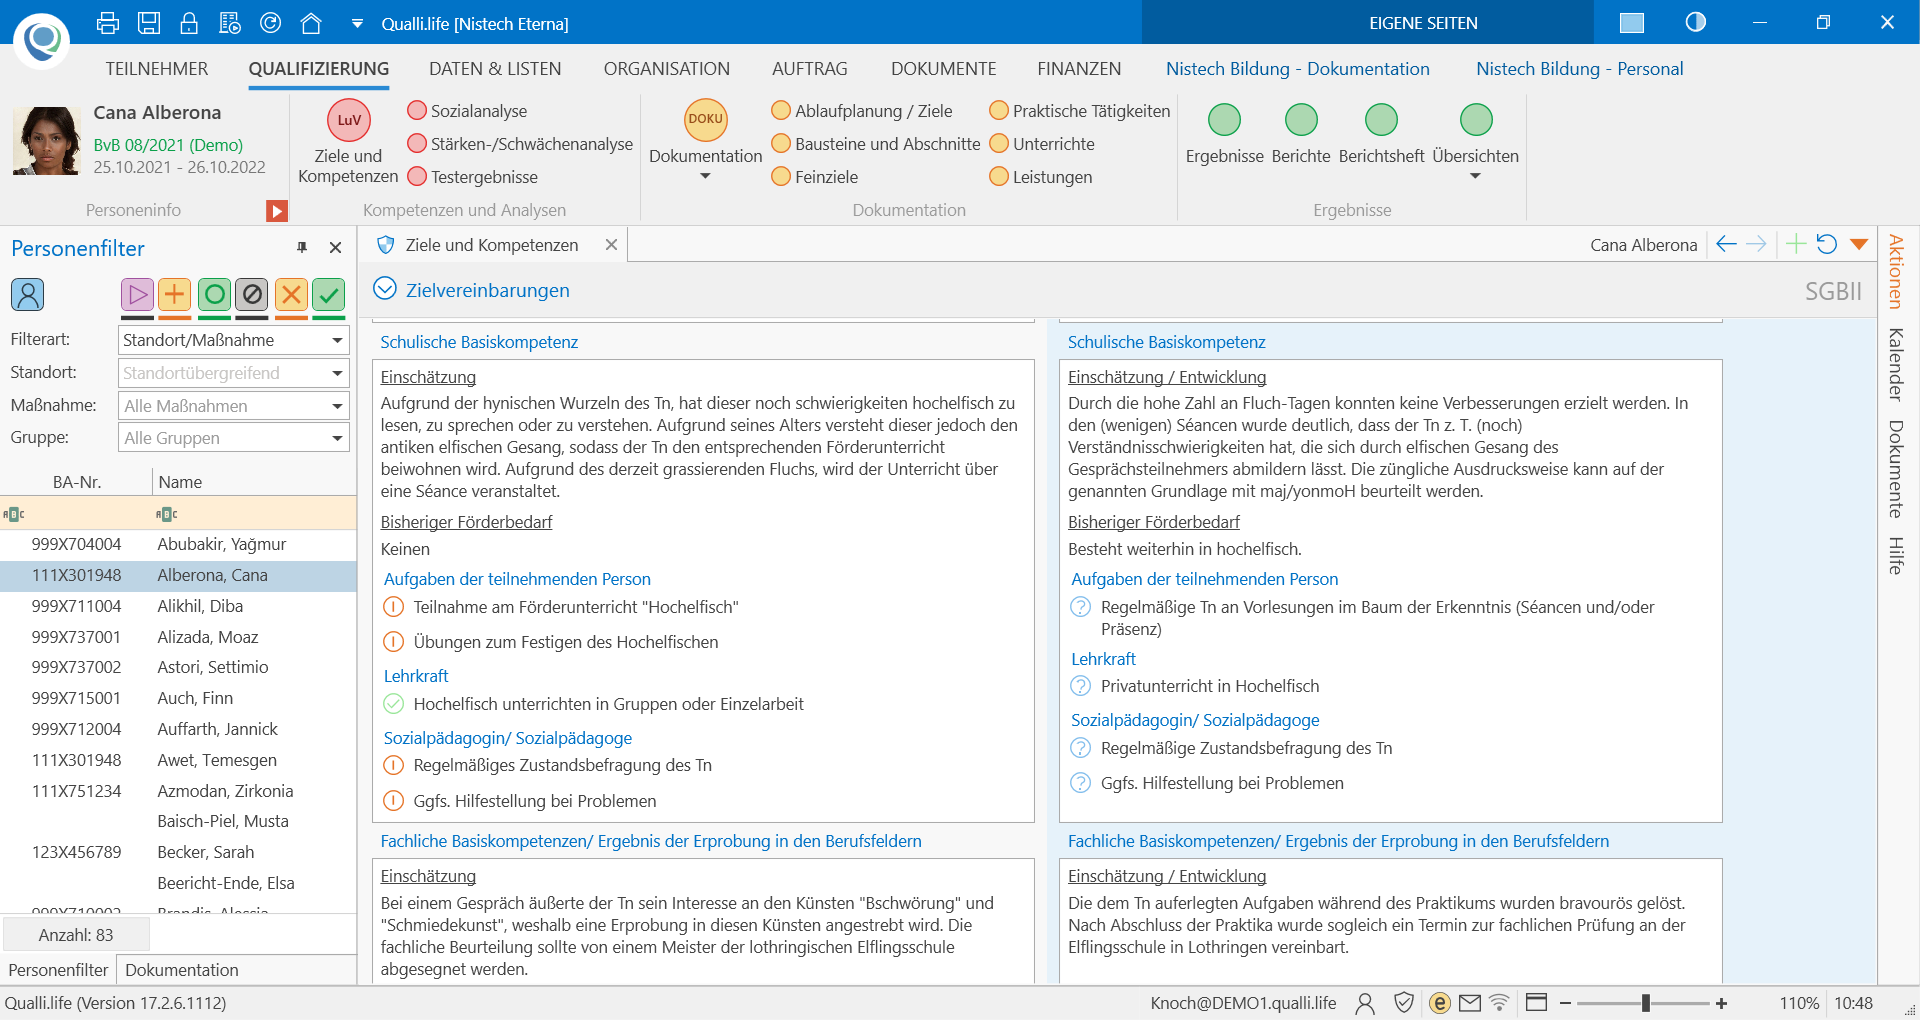Click the Name column filter field
The image size is (1920, 1020).
[255, 514]
